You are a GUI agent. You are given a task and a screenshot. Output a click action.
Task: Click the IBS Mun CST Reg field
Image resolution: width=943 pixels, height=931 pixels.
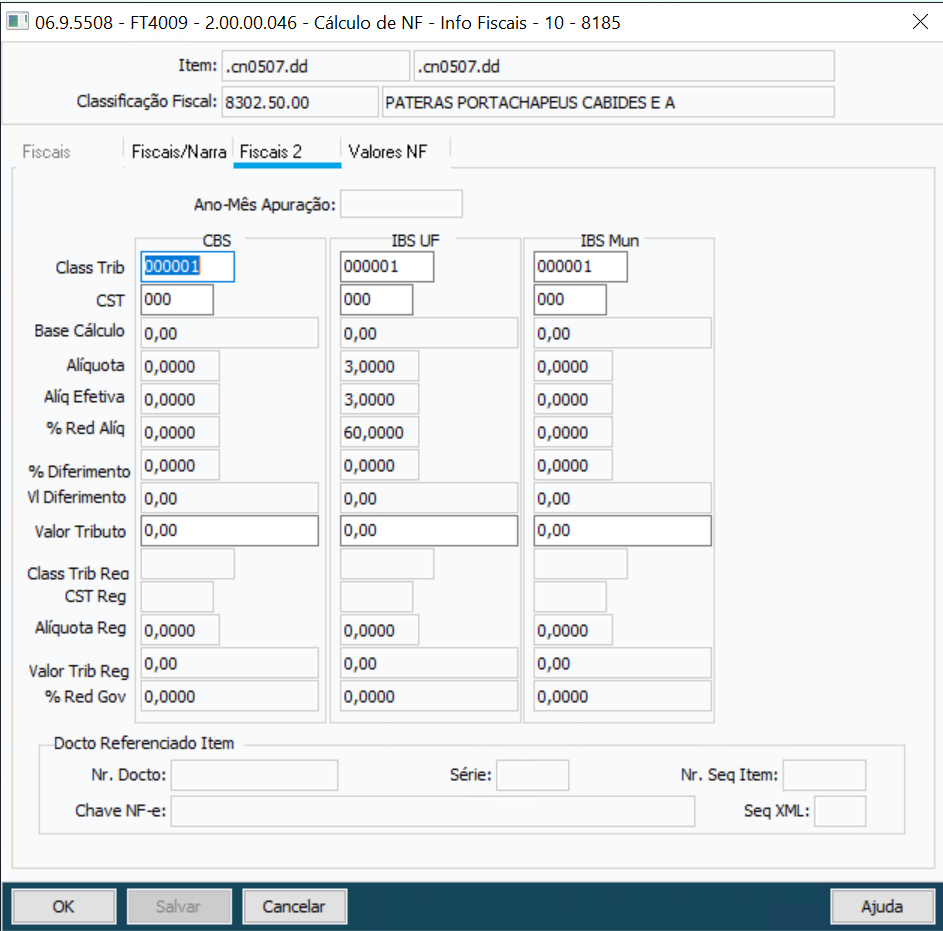pos(570,597)
